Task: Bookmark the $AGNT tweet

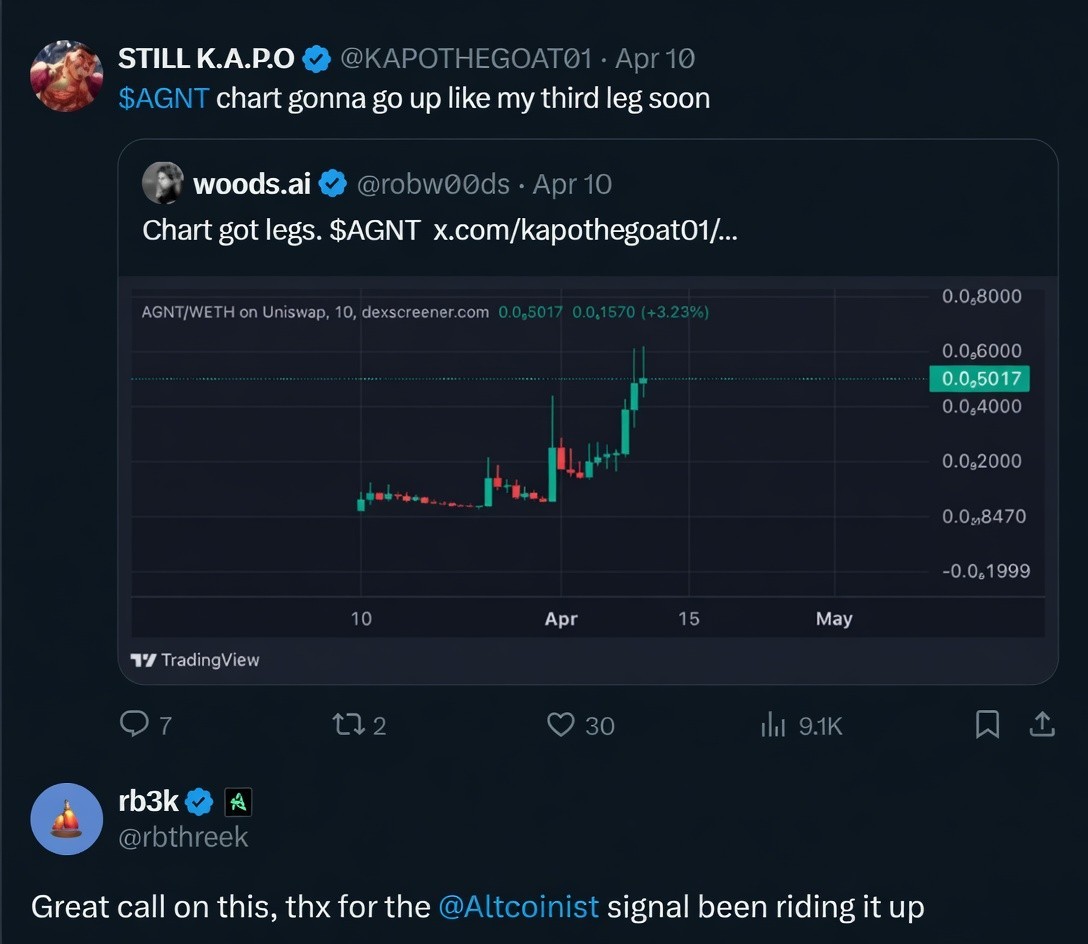Action: (x=988, y=724)
